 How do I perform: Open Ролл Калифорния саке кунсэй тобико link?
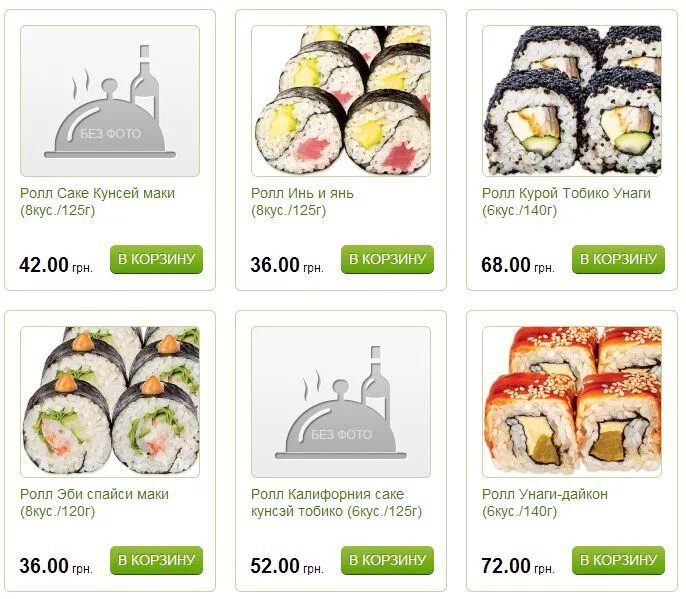click(x=336, y=503)
